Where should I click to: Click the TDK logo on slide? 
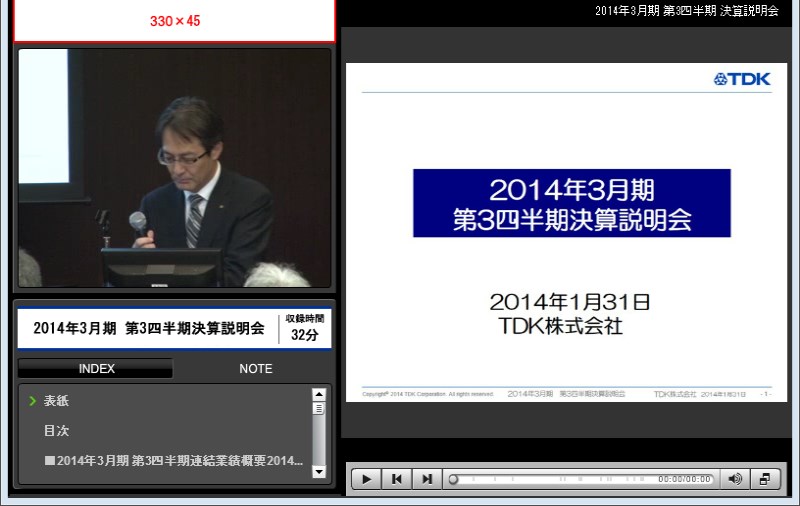[742, 79]
